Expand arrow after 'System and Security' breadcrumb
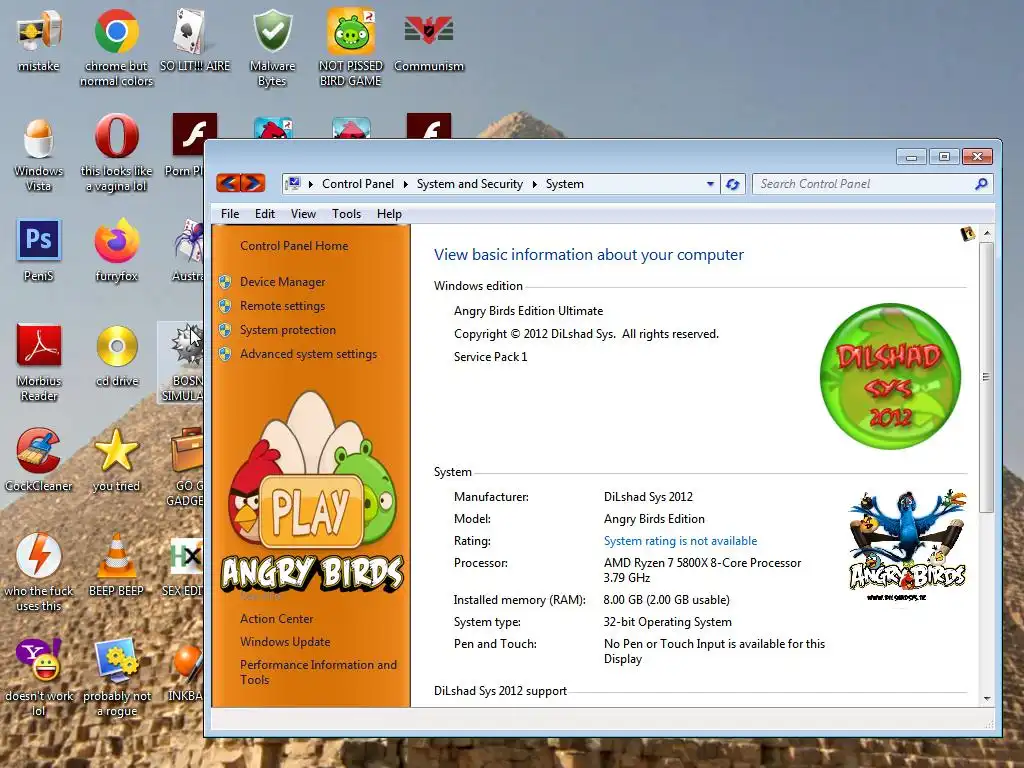The width and height of the screenshot is (1024, 768). 534,184
